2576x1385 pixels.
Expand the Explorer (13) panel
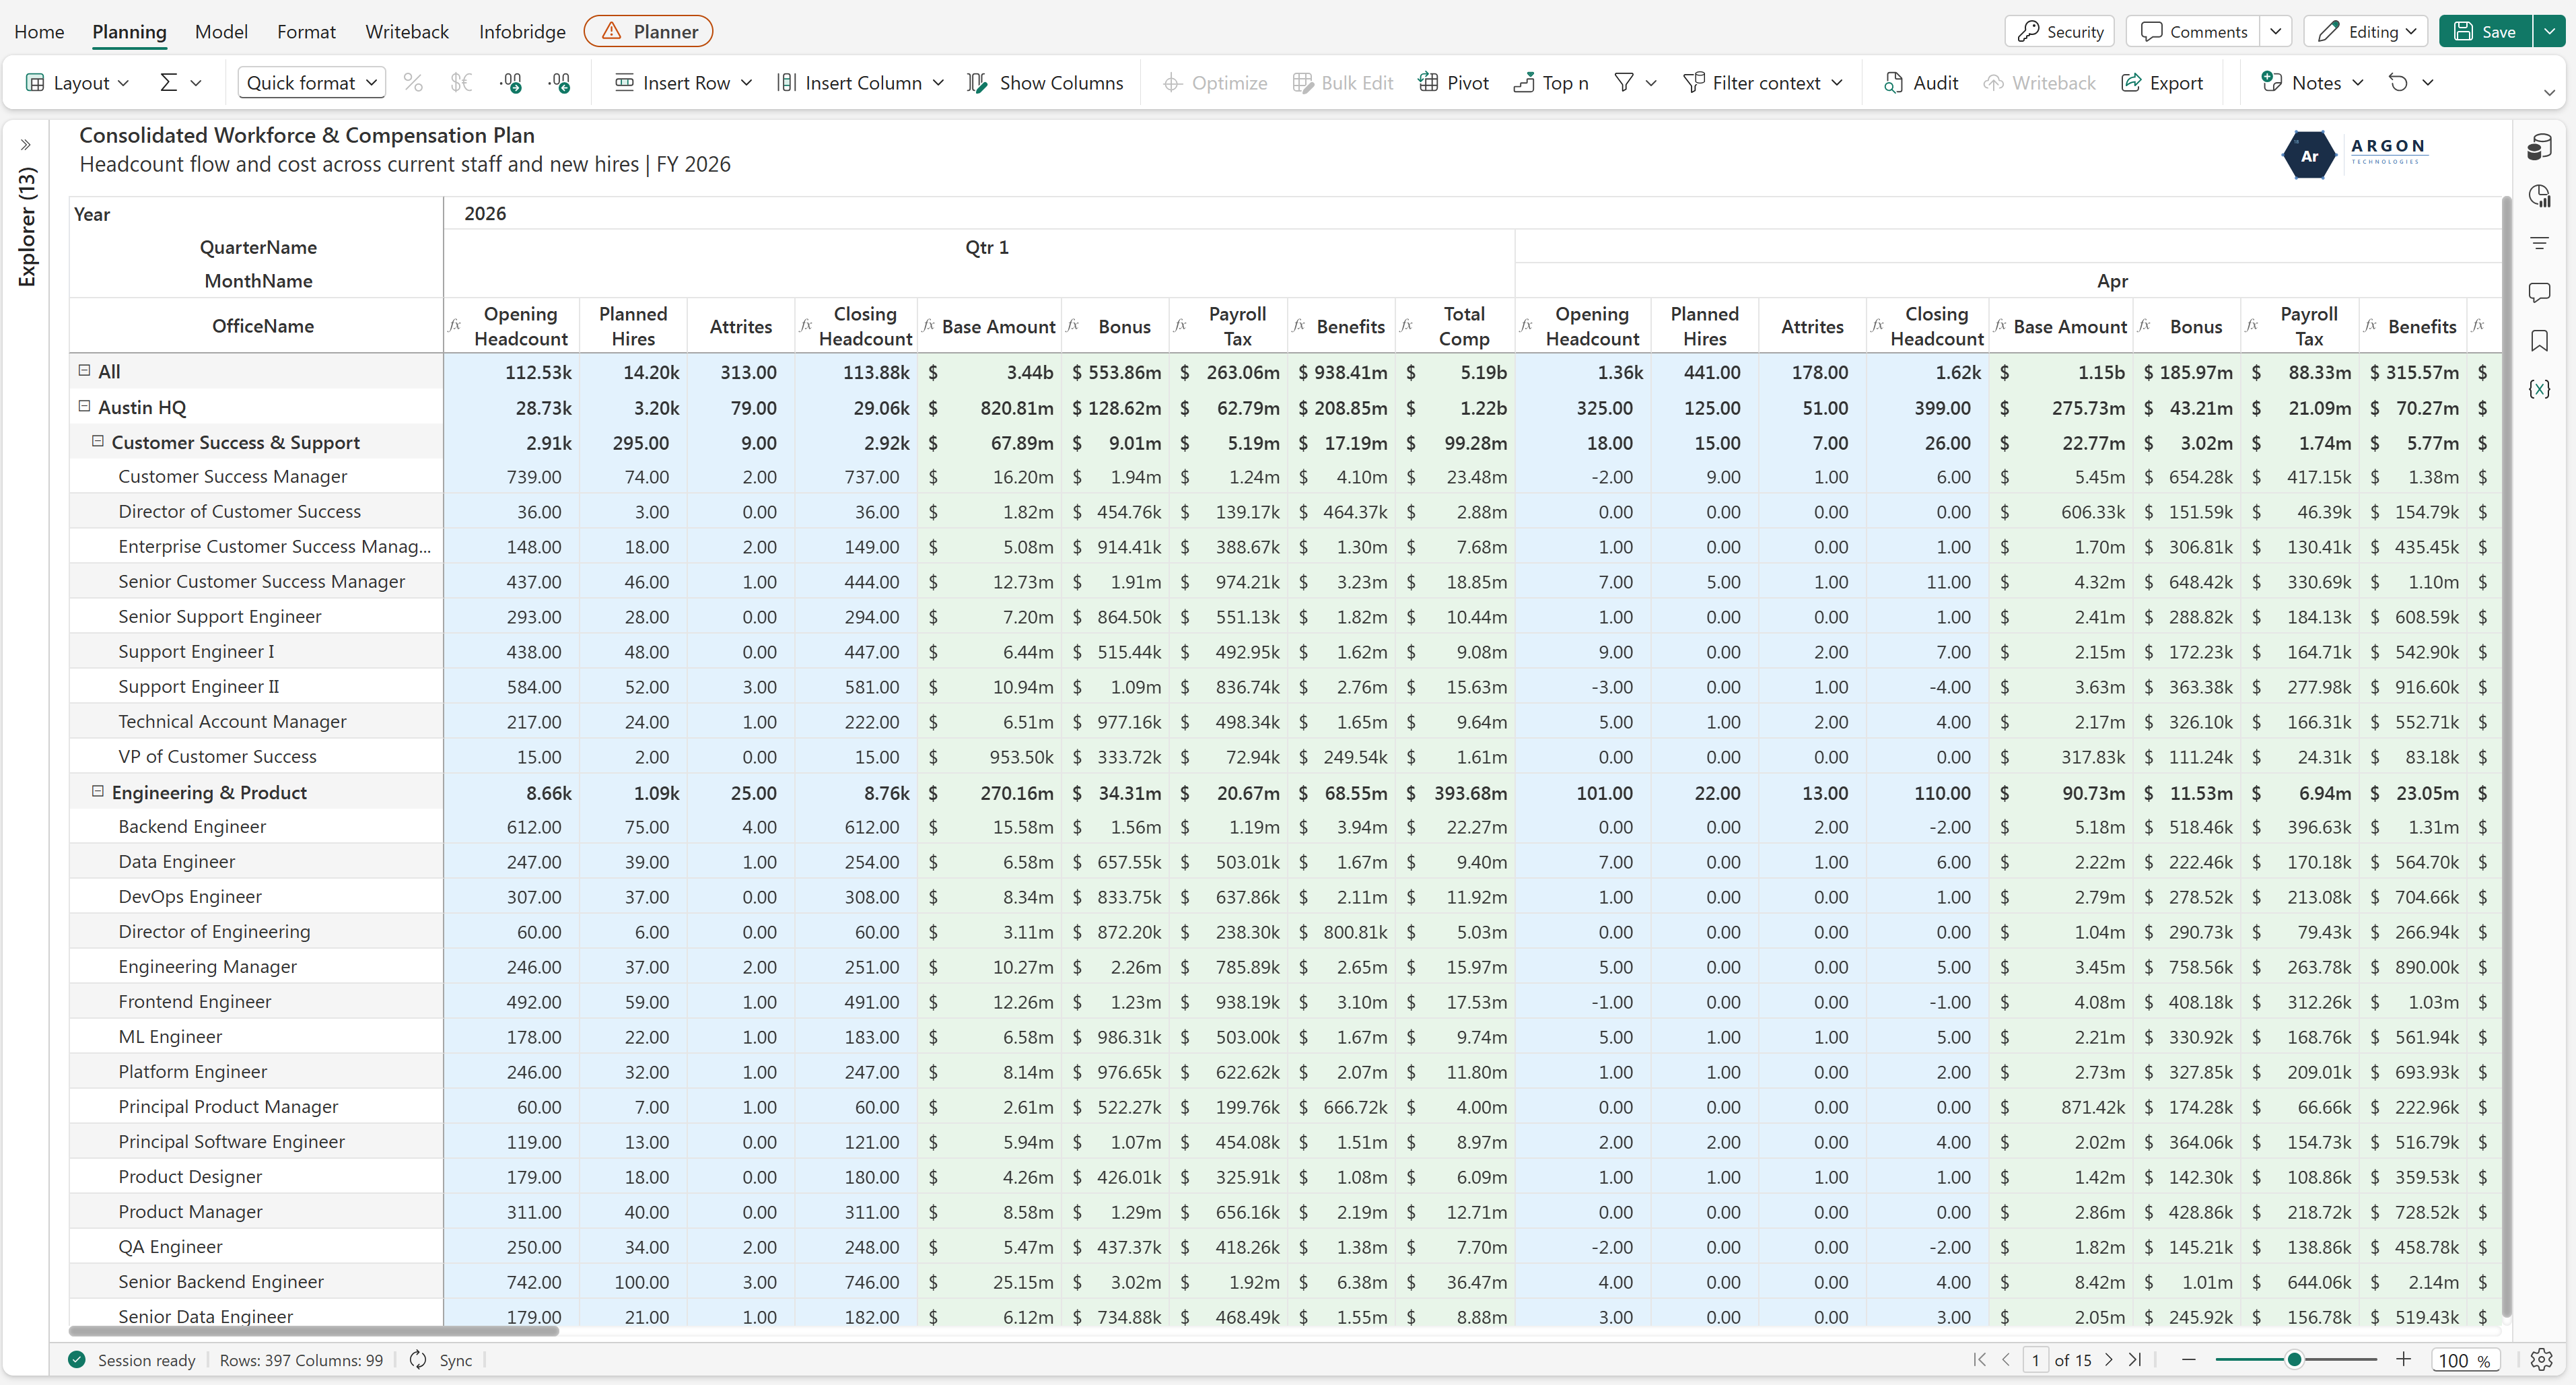point(26,145)
